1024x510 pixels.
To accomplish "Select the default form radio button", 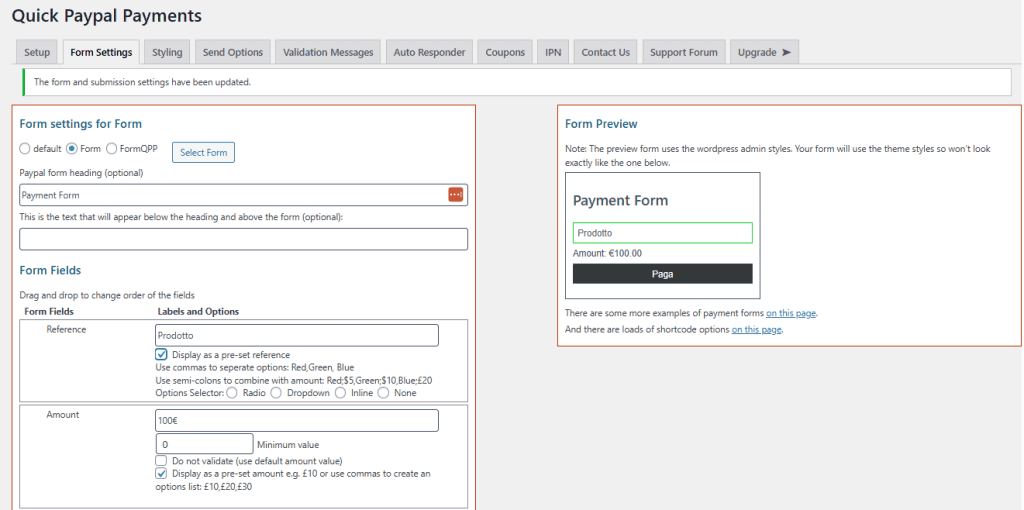I will click(x=25, y=148).
